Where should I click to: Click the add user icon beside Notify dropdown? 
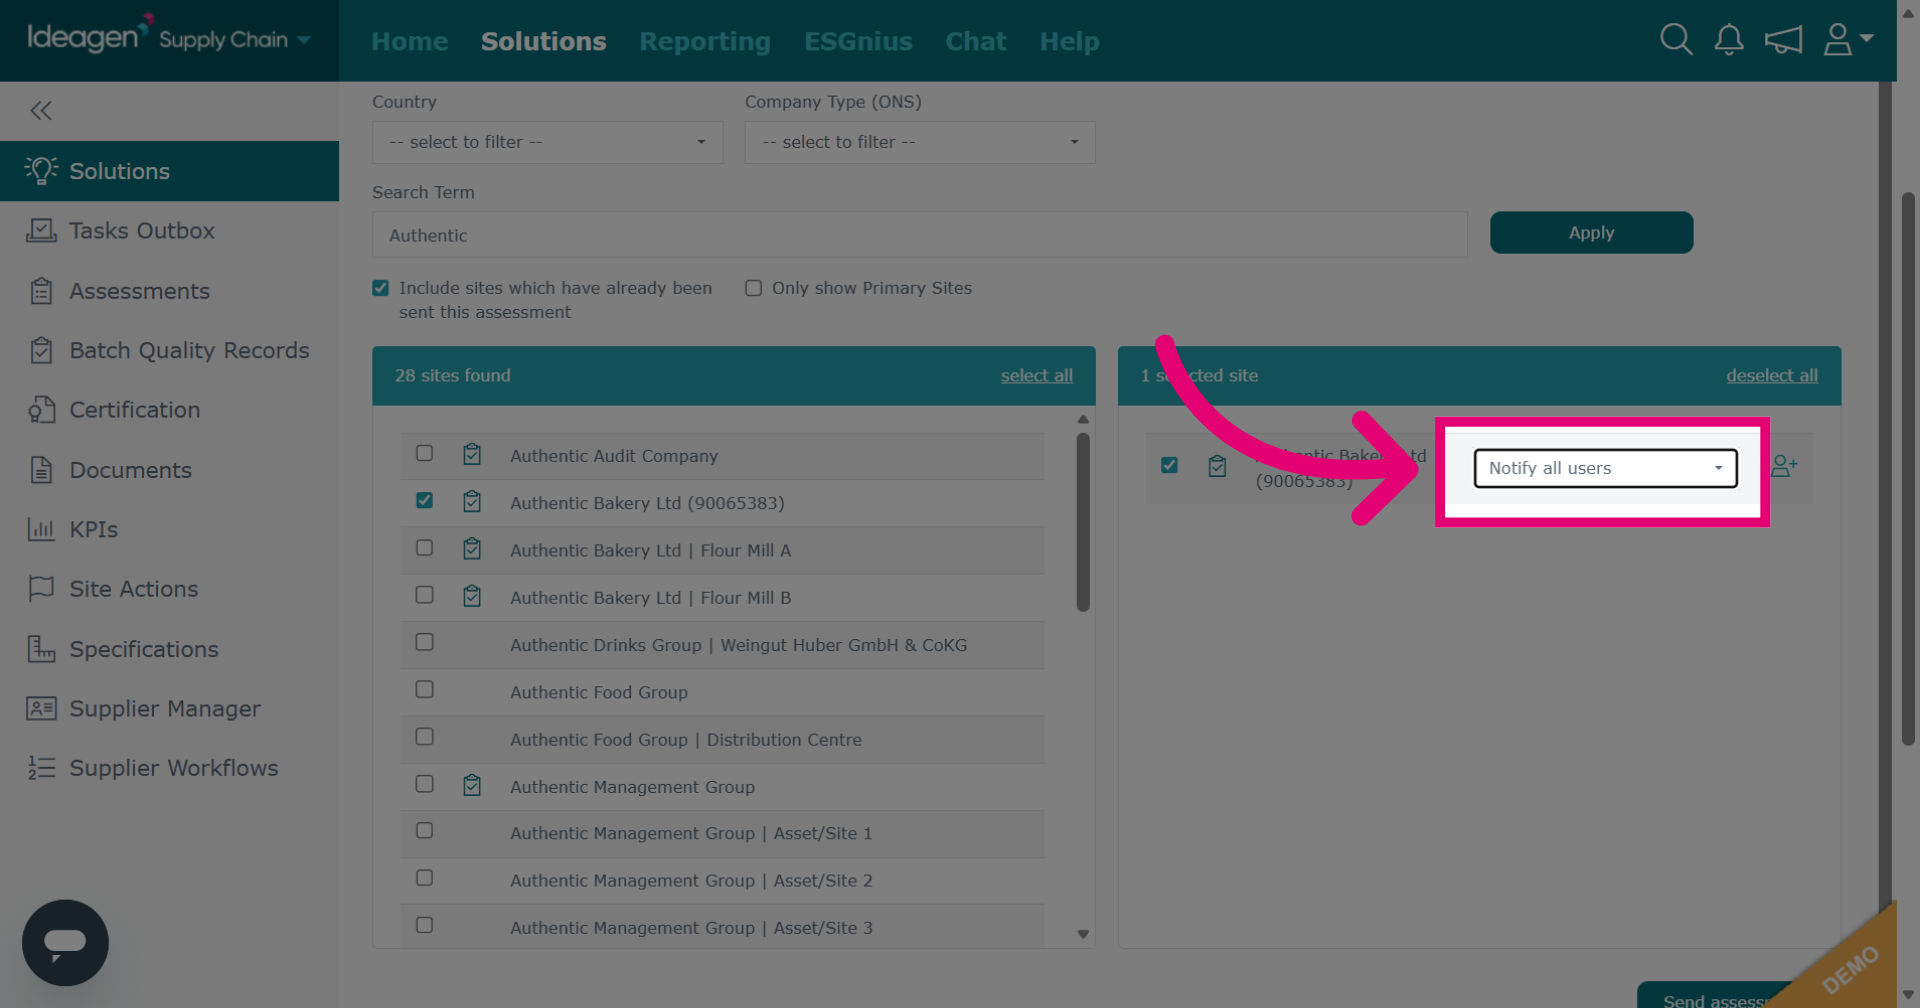1784,466
